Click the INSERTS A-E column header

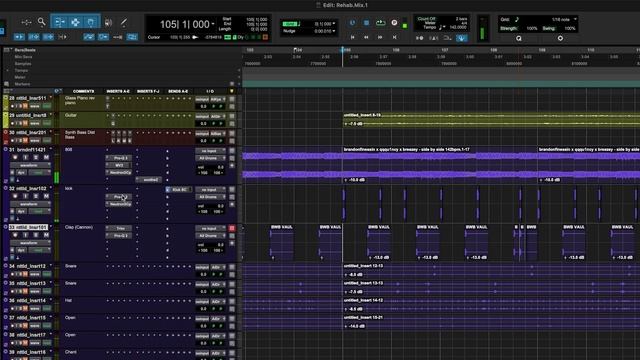click(x=118, y=91)
